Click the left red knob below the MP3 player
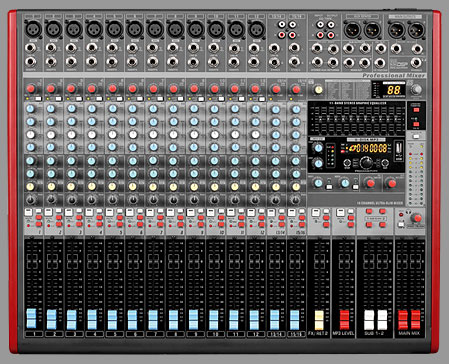449x364 pixels. click(370, 183)
